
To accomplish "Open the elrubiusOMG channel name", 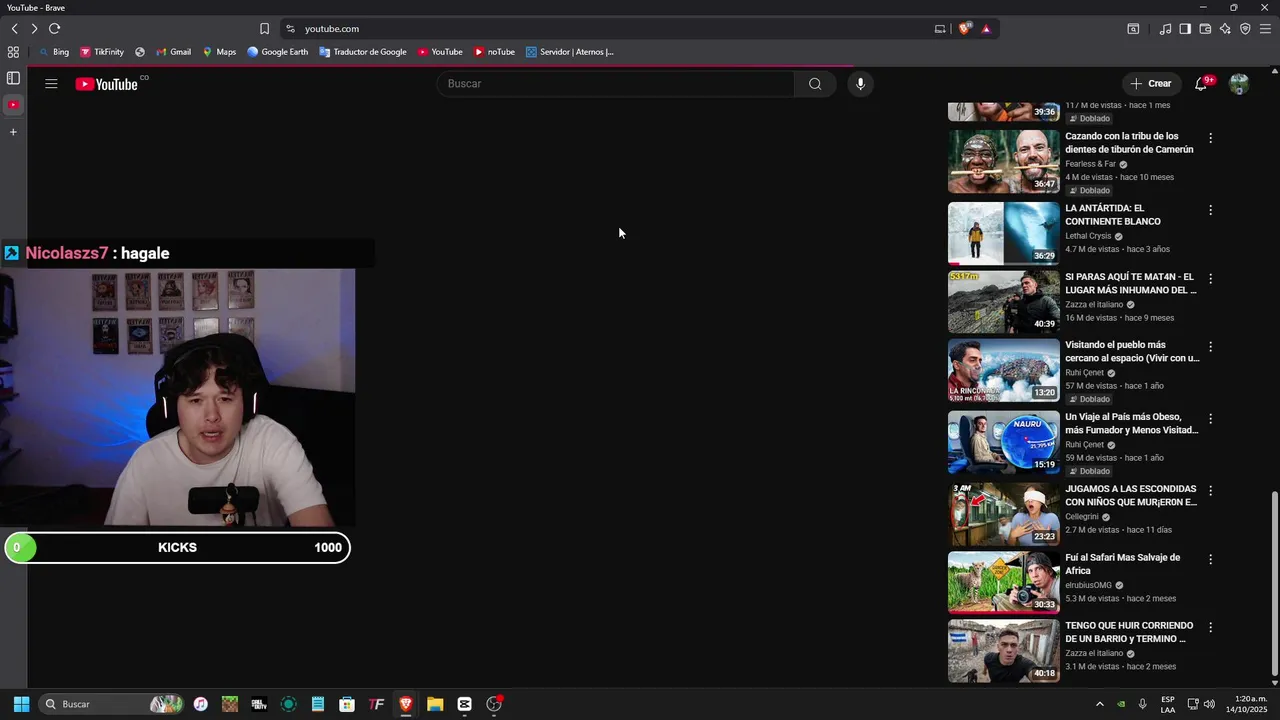I will [x=1088, y=585].
